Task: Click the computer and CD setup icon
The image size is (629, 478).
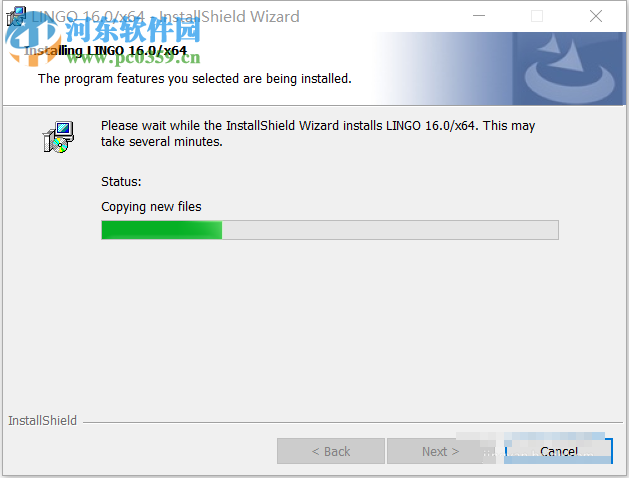Action: tap(59, 137)
